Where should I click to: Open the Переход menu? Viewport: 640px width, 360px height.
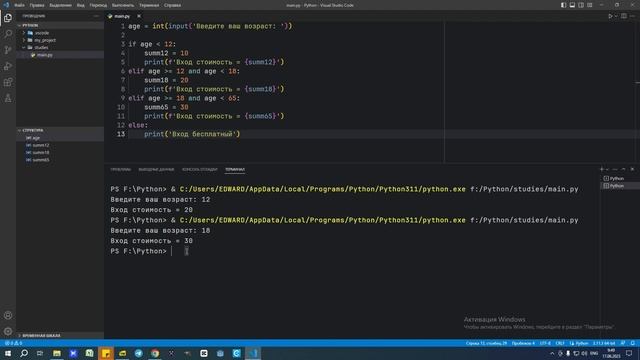98,5
